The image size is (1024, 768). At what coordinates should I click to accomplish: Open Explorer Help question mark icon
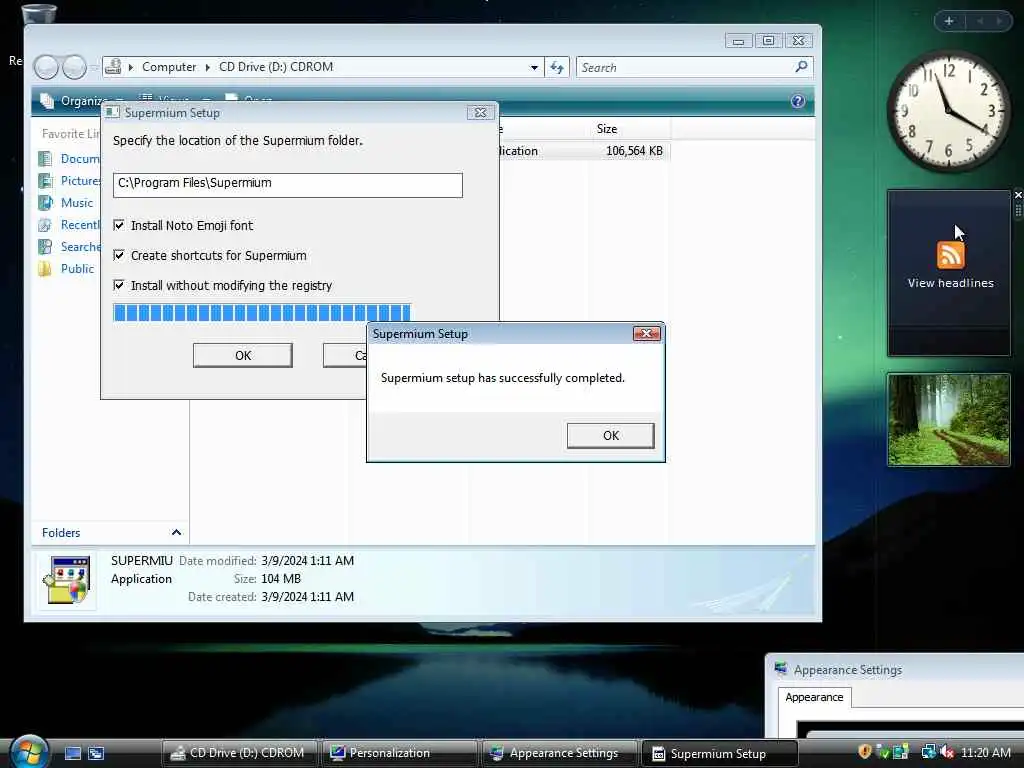pyautogui.click(x=797, y=101)
